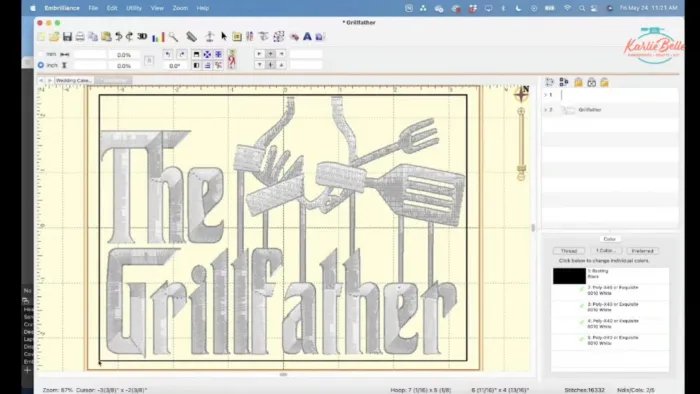The width and height of the screenshot is (700, 394).
Task: Click the last open-padlock icon in object panel
Action: point(604,82)
